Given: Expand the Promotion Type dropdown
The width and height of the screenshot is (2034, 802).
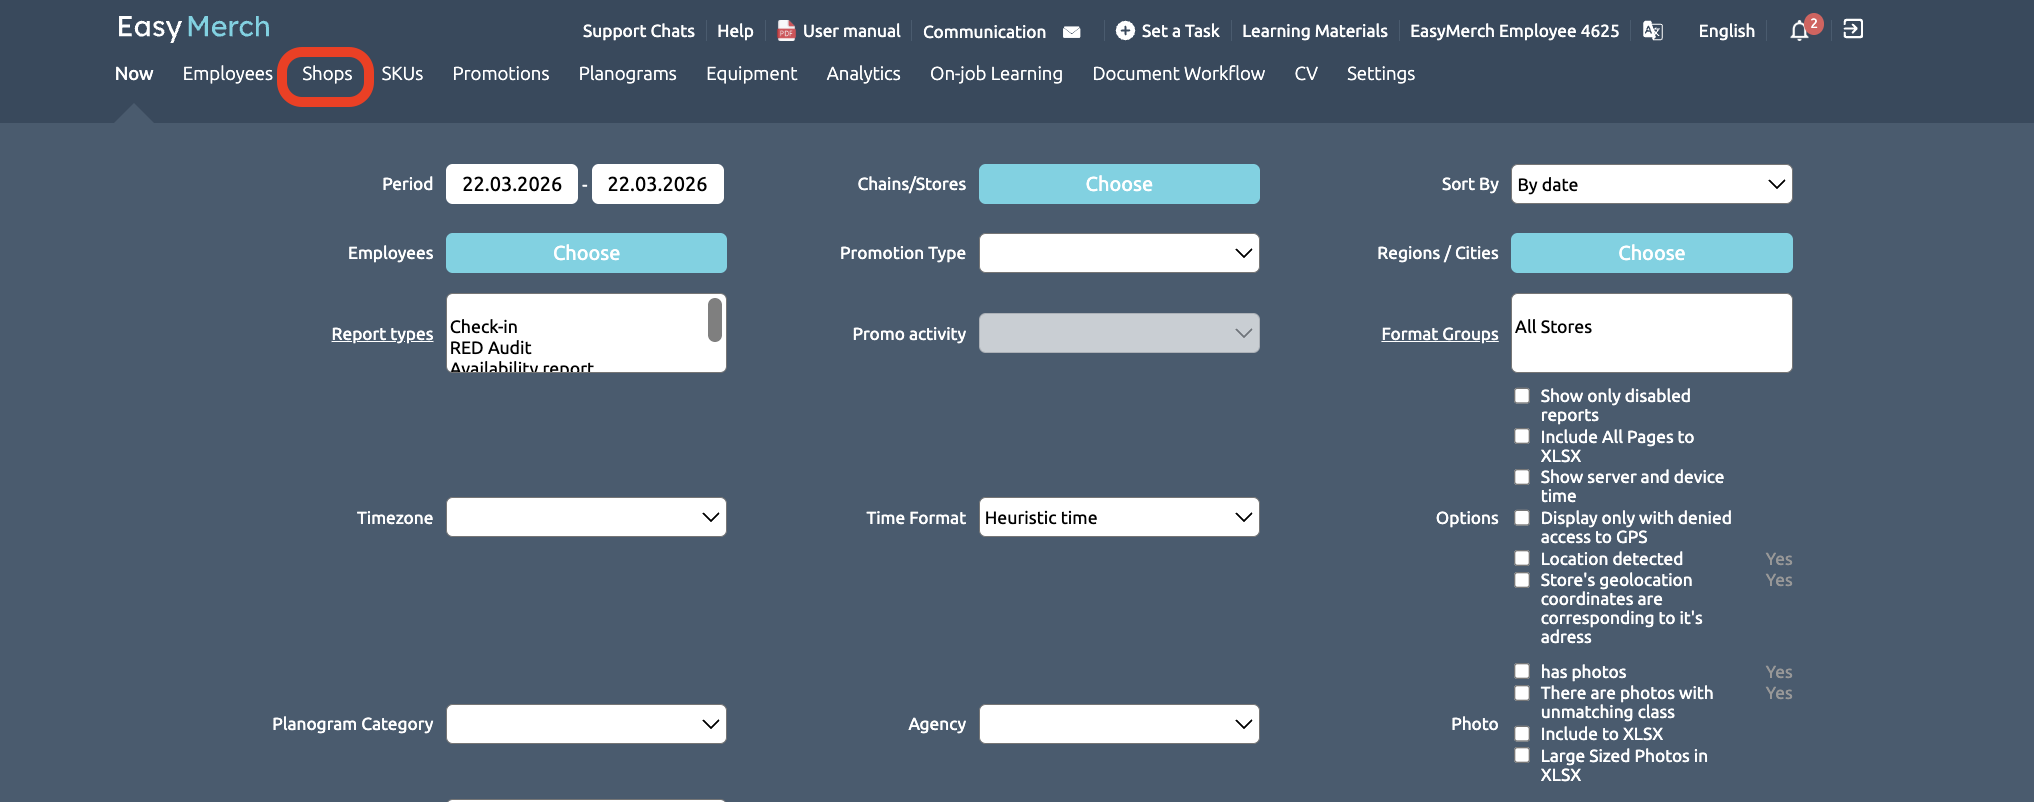Looking at the screenshot, I should click(x=1118, y=253).
